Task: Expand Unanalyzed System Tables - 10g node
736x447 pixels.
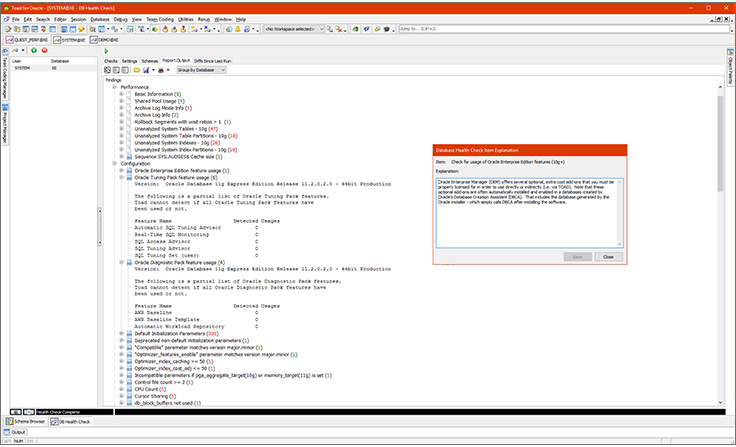Action: click(121, 129)
